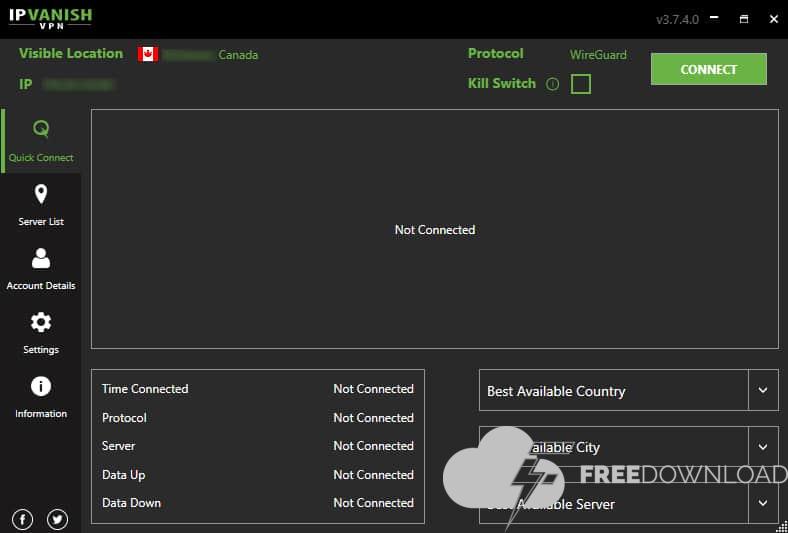Expand the Best Available Server dropdown arrow
This screenshot has height=533, width=788.
[763, 503]
